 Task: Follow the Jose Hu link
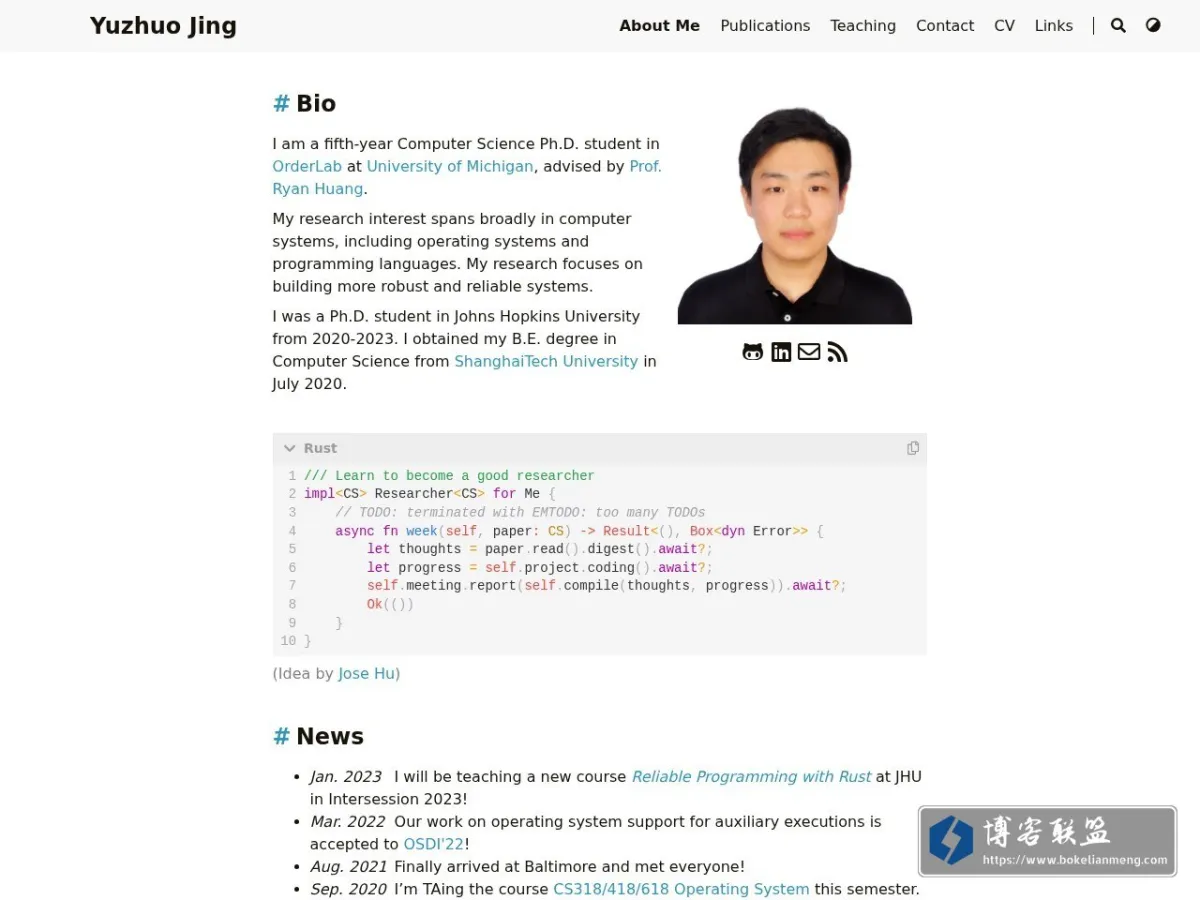pos(366,674)
